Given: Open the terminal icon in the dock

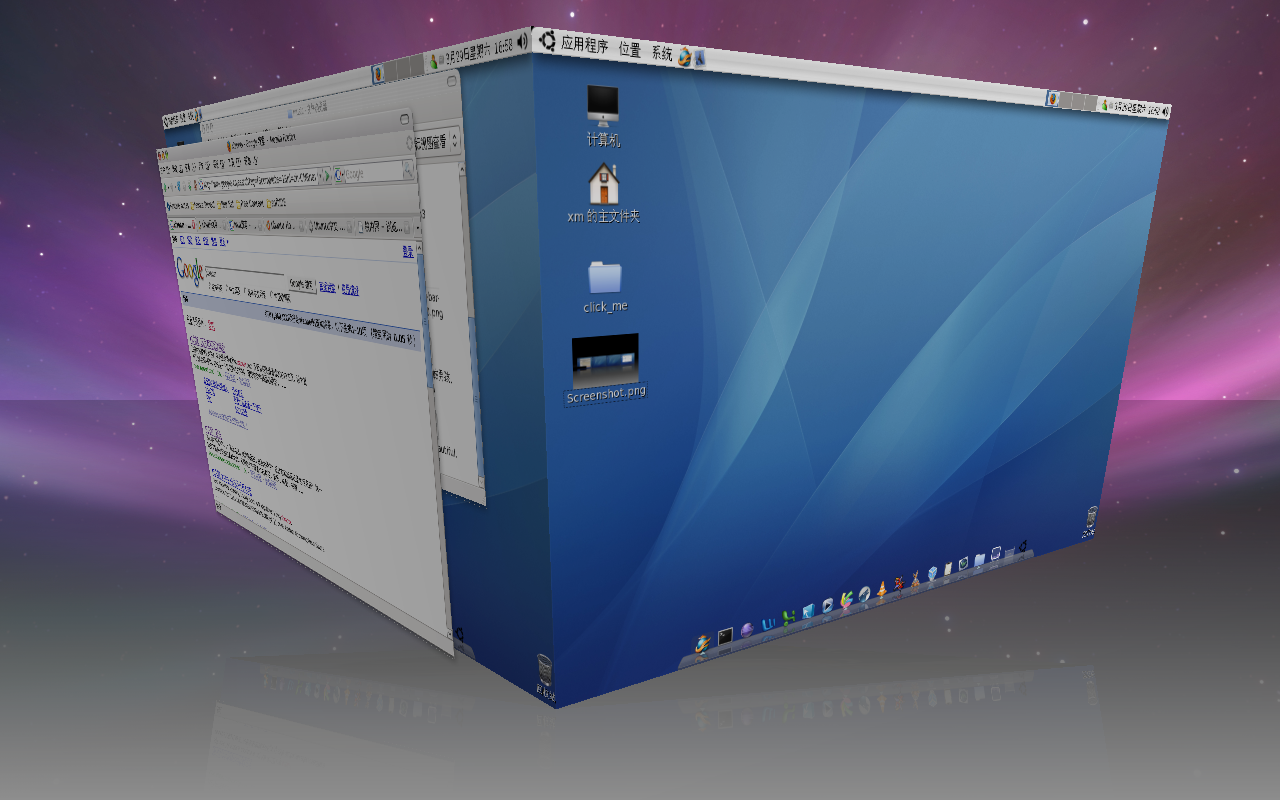Looking at the screenshot, I should 726,636.
